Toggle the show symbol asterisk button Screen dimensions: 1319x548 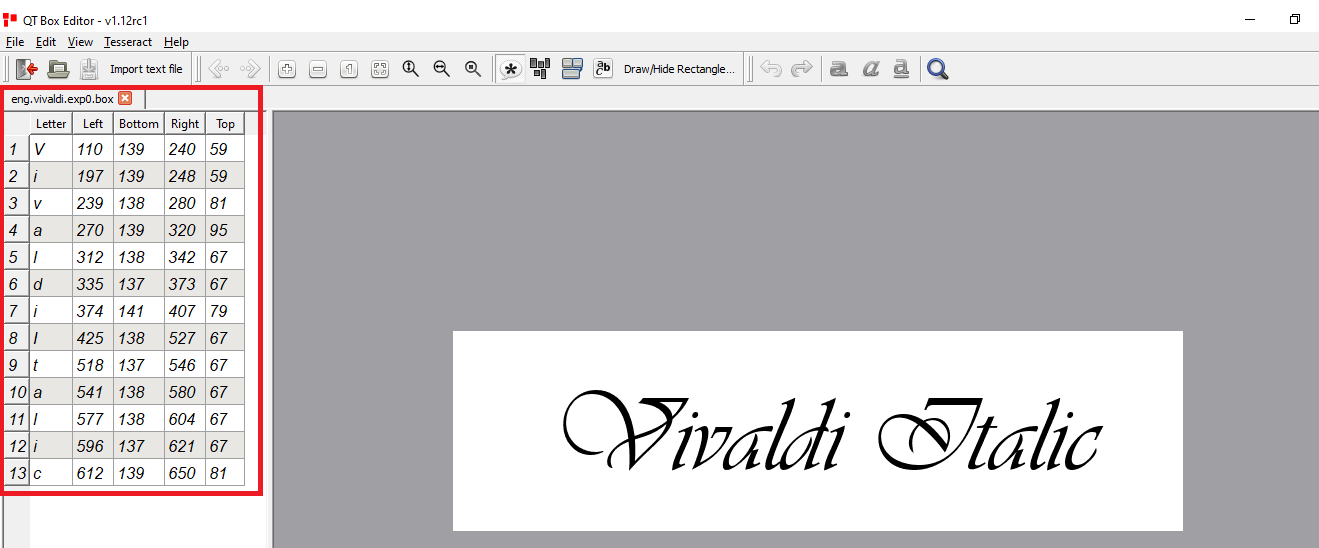(511, 69)
